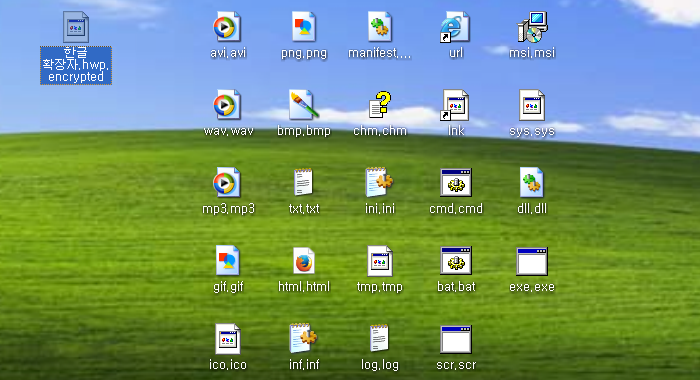Click the "html.html" file name label
The image size is (700, 380).
(304, 286)
